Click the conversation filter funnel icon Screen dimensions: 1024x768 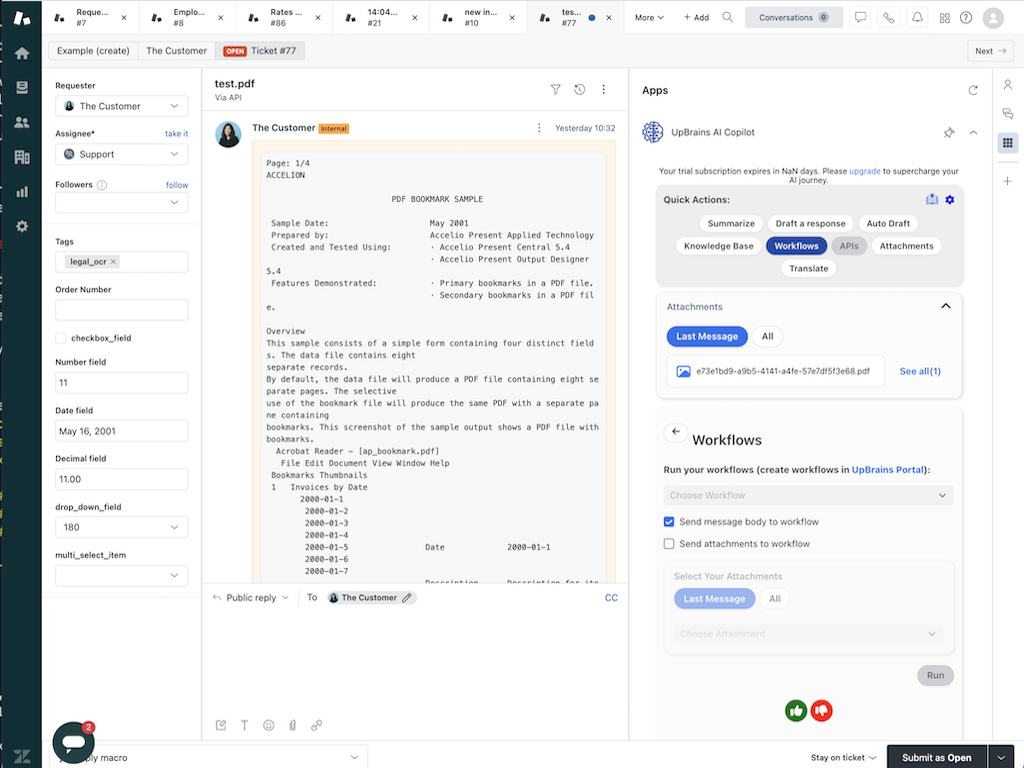pyautogui.click(x=555, y=89)
